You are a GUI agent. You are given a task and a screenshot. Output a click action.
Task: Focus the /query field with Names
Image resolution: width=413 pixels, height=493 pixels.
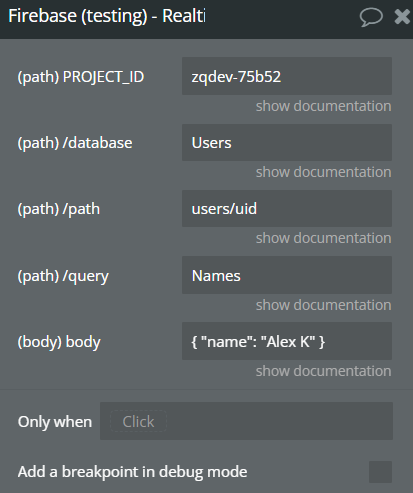(287, 275)
